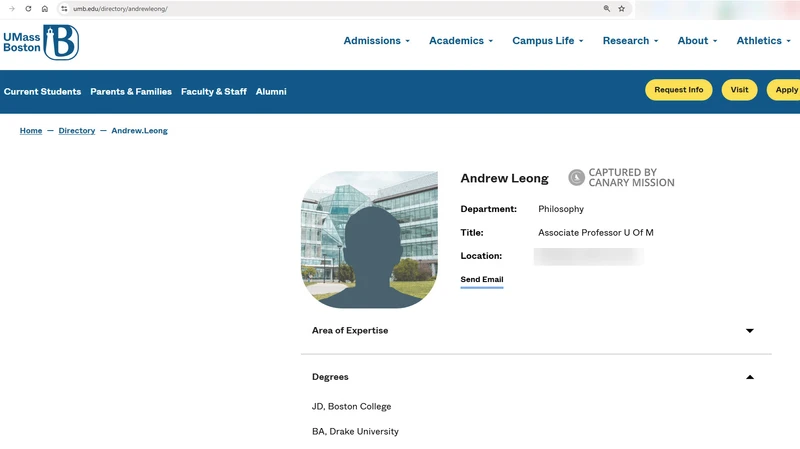The height and width of the screenshot is (449, 800).
Task: Open the Athletics dropdown menu
Action: coord(763,41)
